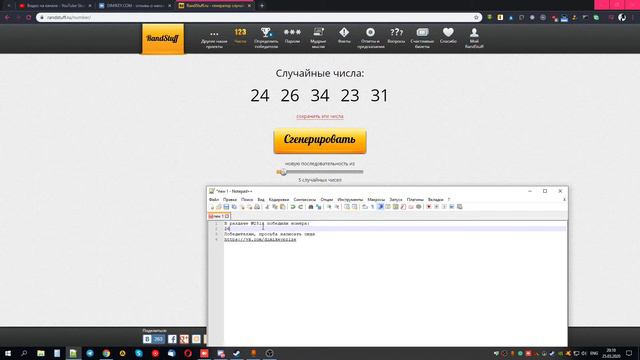
Task: Switch to the second browser tab
Action: (x=135, y=6)
